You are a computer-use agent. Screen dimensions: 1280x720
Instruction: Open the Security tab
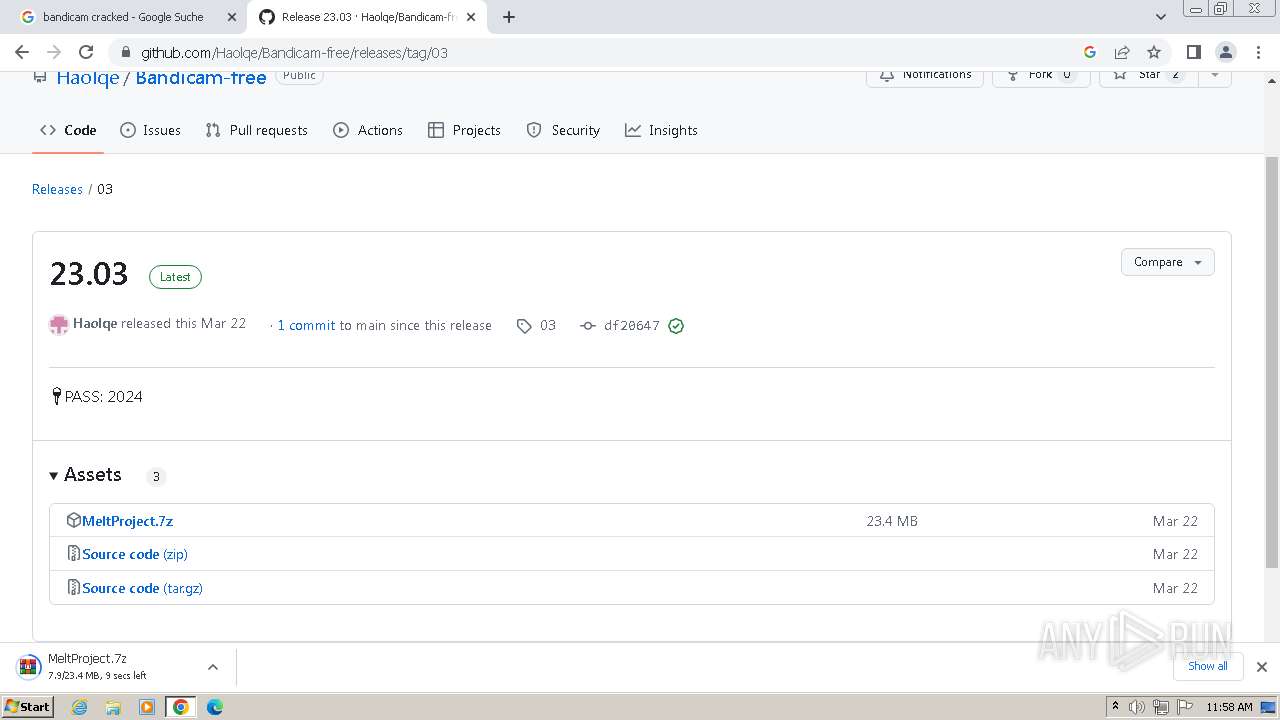point(563,130)
